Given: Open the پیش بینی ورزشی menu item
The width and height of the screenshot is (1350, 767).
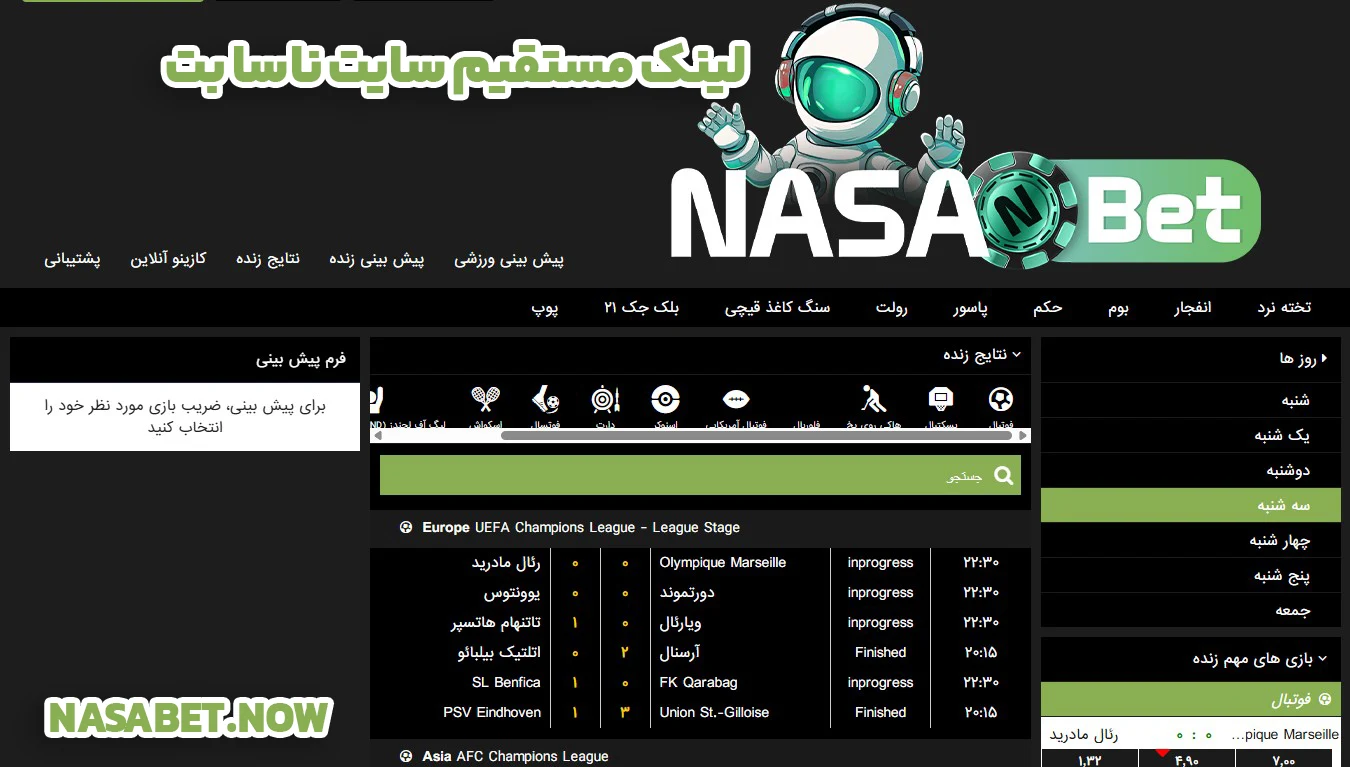Looking at the screenshot, I should click(509, 260).
